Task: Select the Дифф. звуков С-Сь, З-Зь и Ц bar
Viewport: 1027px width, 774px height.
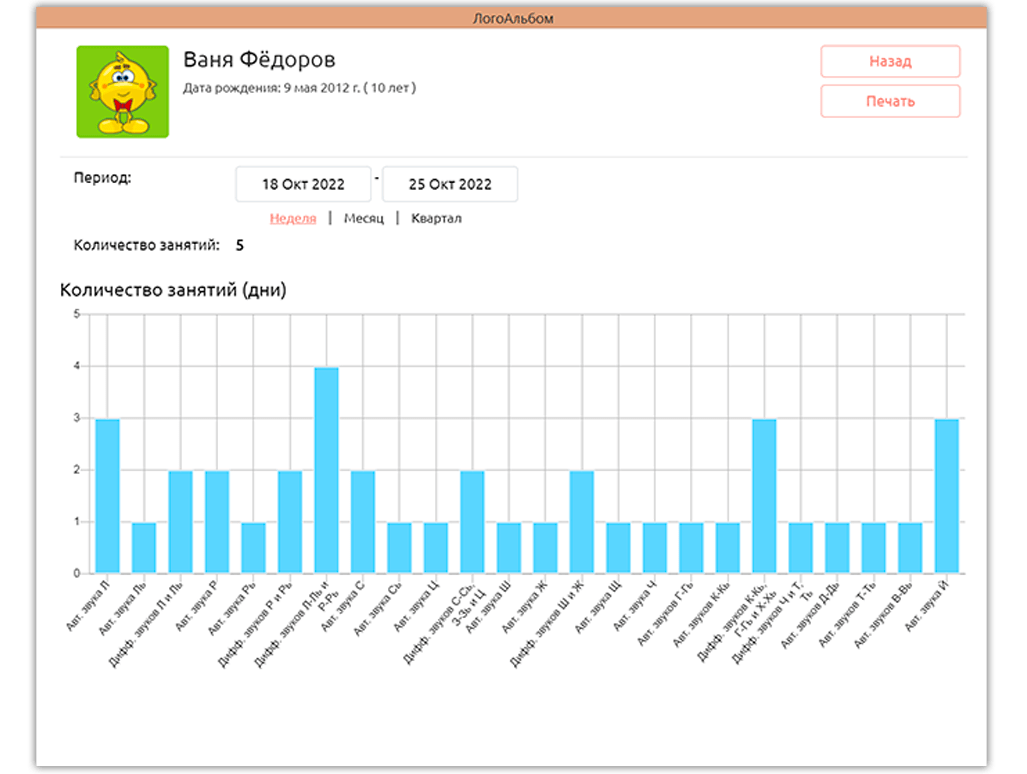Action: coord(472,521)
